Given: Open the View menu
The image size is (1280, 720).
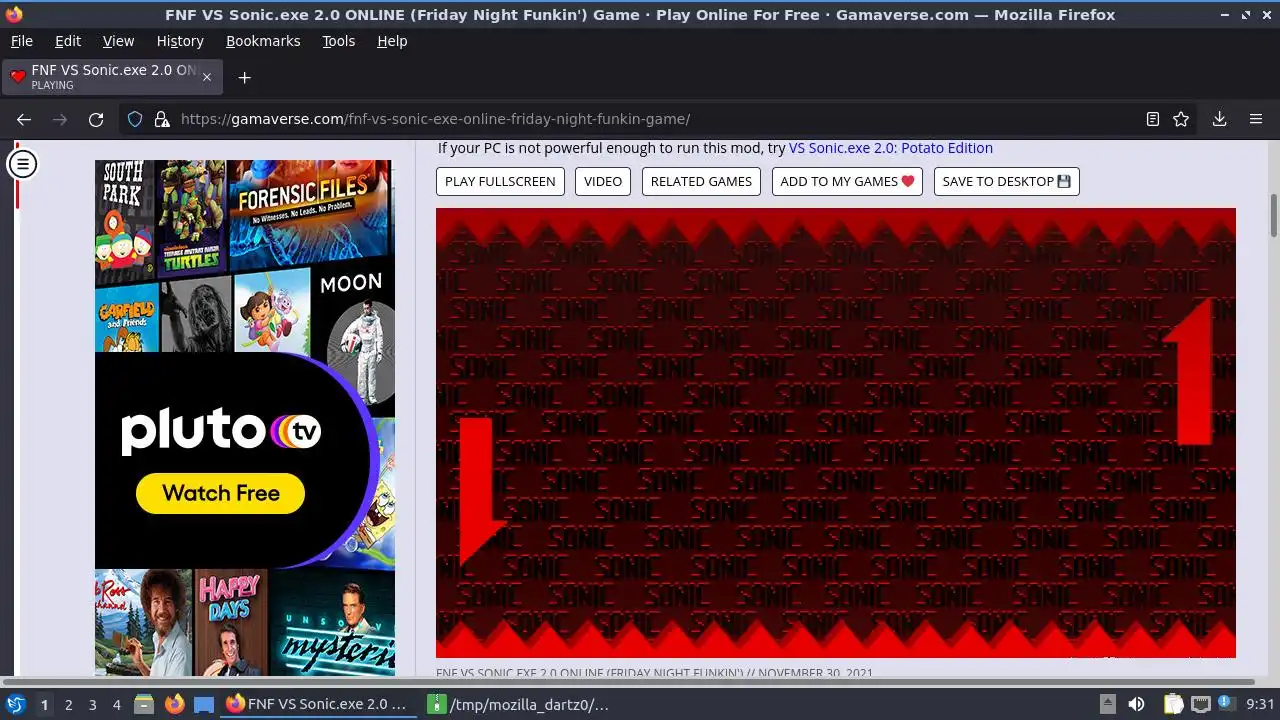Looking at the screenshot, I should 118,41.
